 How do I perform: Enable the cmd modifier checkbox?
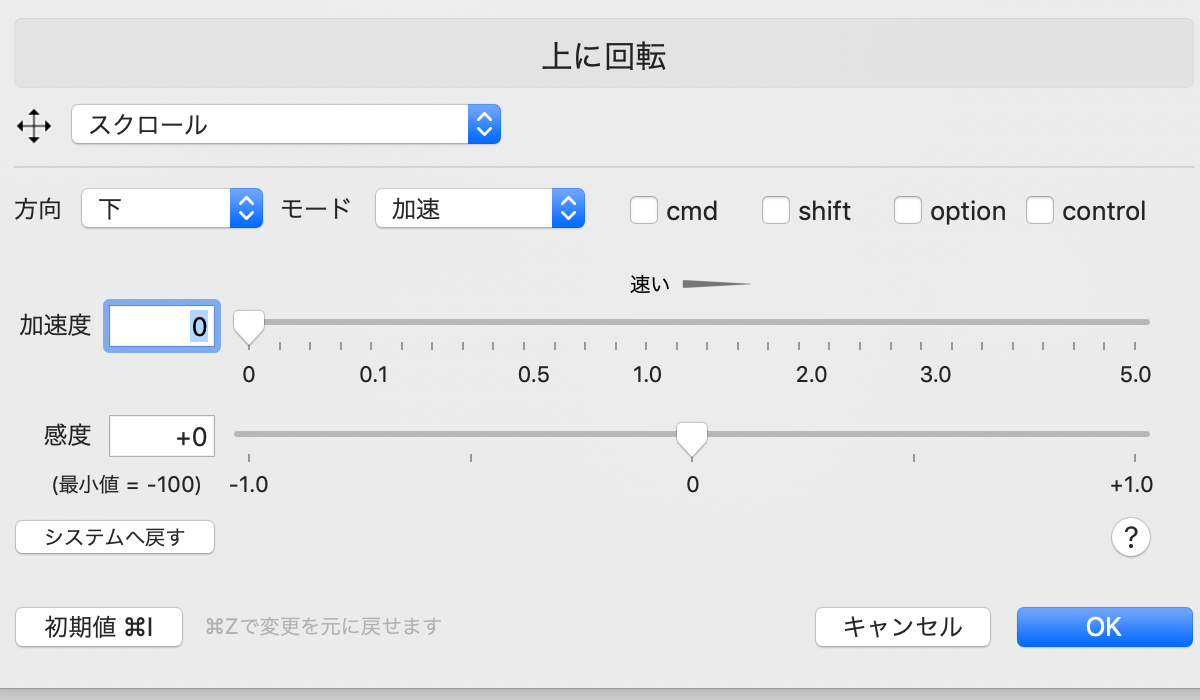644,211
